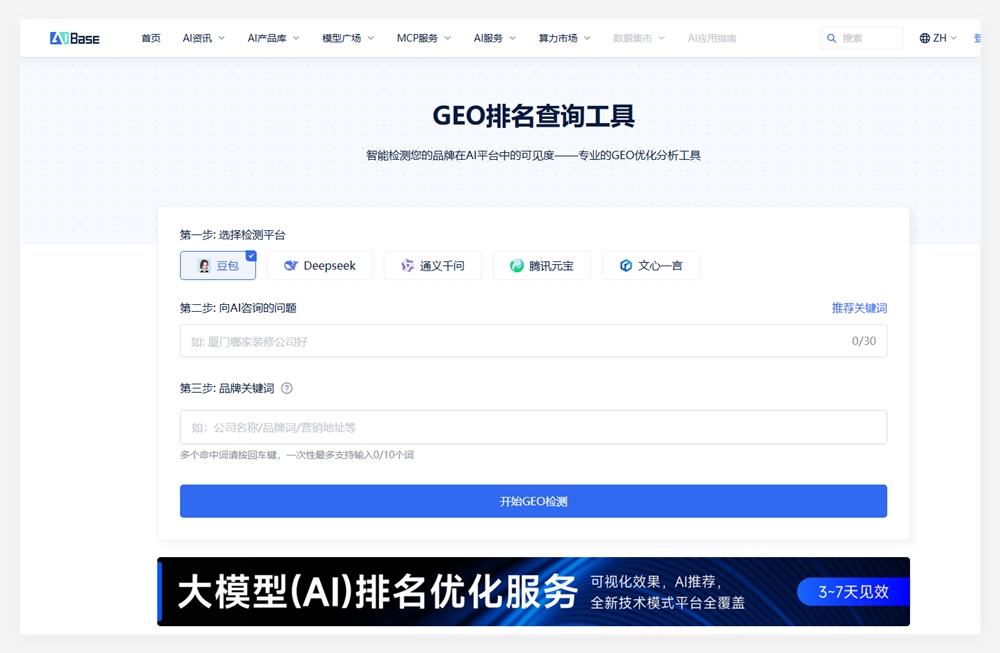The image size is (1000, 653).
Task: Select the Deepseek platform icon
Action: pyautogui.click(x=290, y=265)
